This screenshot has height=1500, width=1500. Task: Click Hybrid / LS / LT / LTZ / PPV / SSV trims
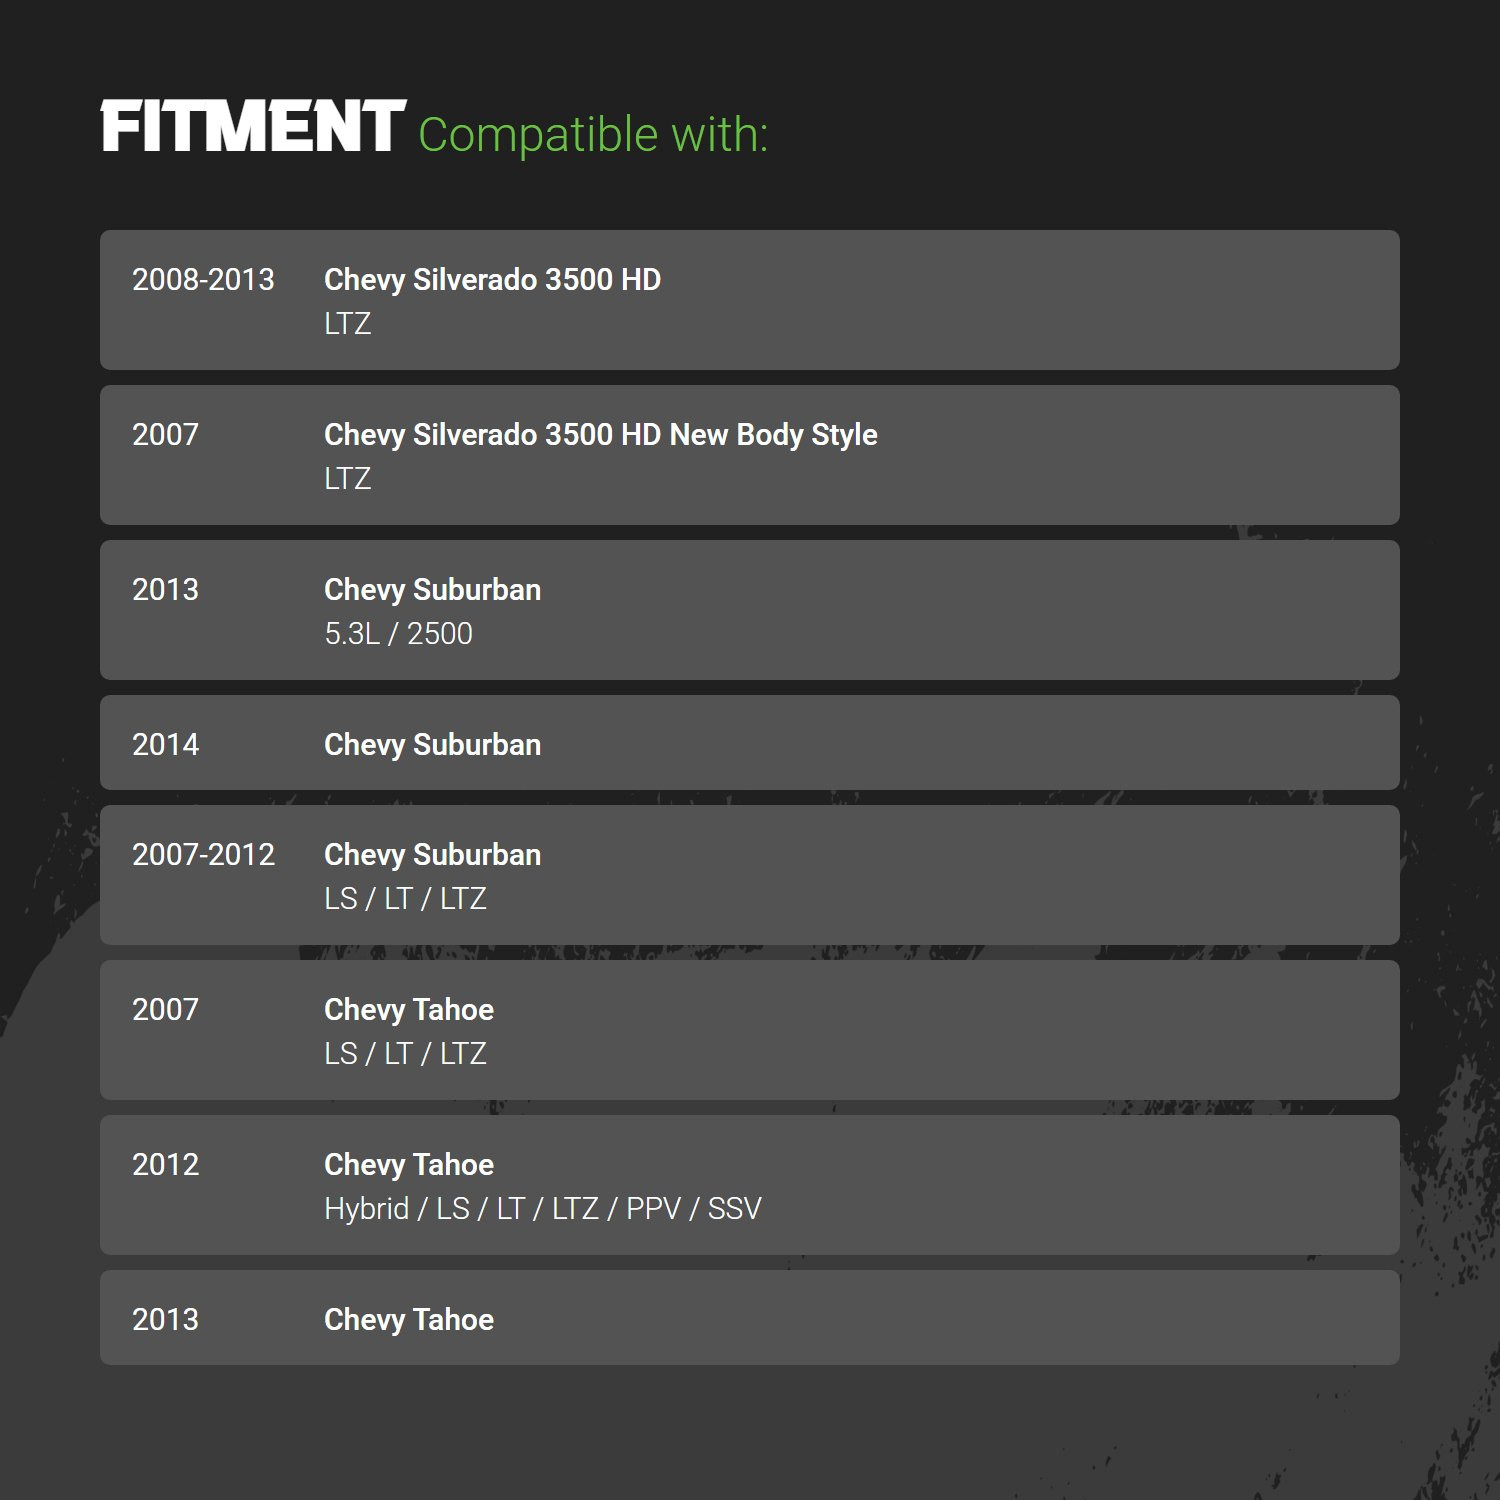tap(543, 1208)
